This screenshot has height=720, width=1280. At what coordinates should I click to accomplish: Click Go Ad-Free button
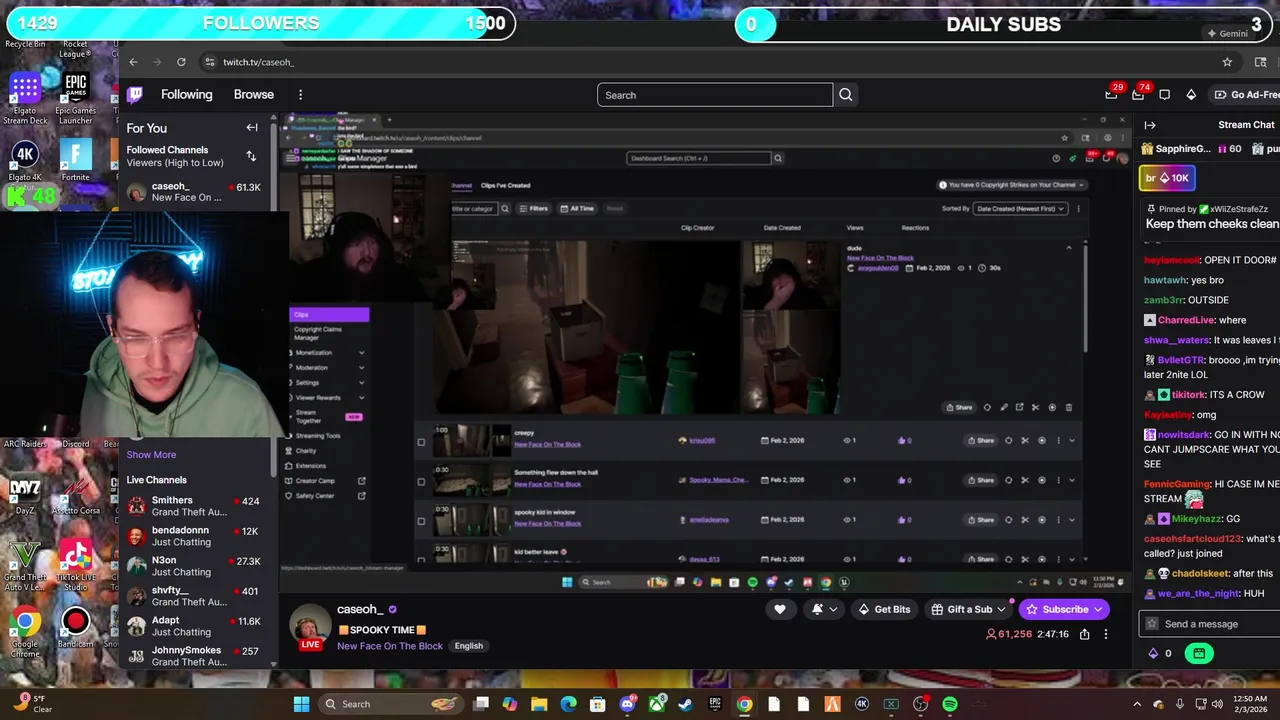pyautogui.click(x=1246, y=95)
